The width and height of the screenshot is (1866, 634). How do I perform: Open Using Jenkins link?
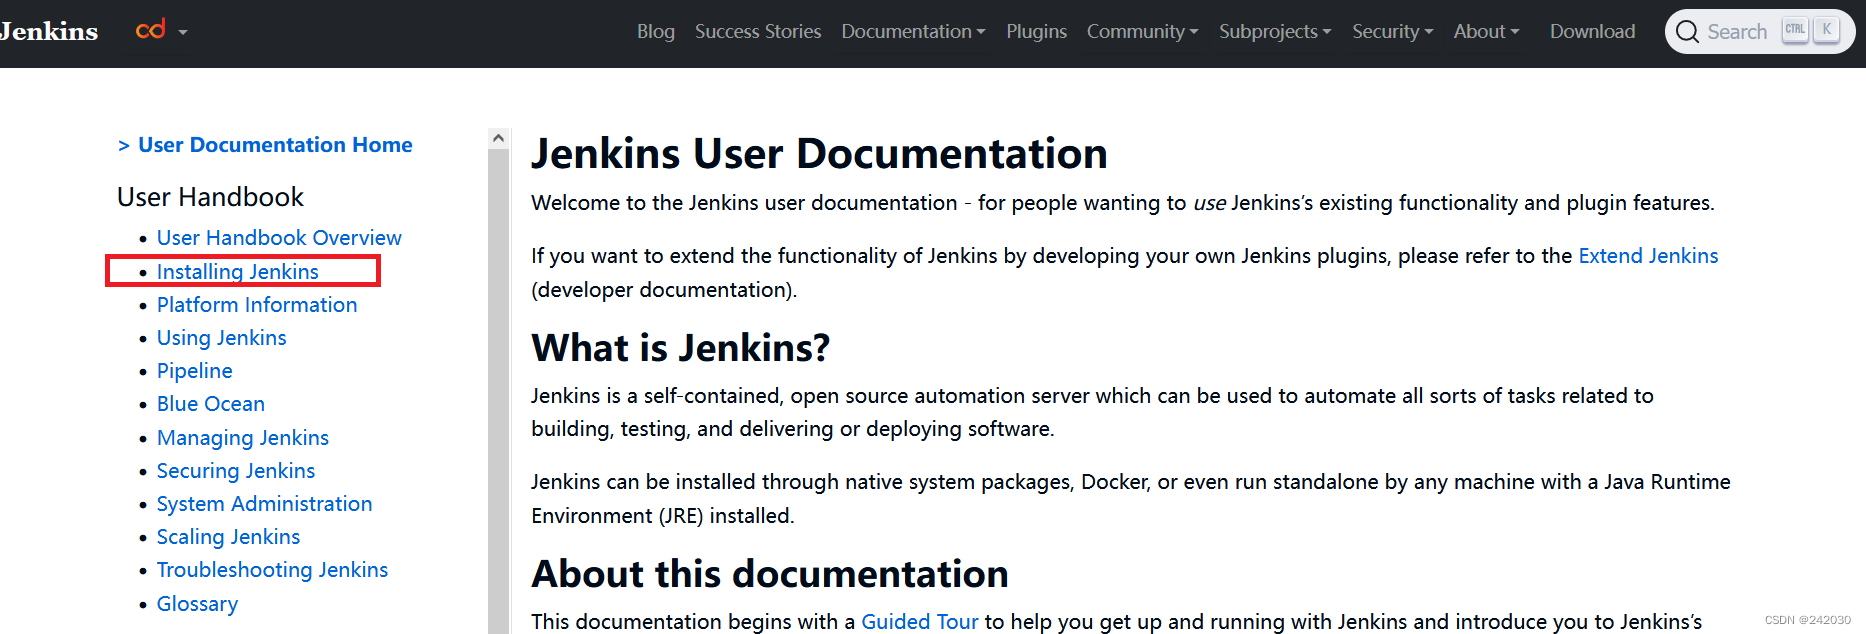point(222,338)
